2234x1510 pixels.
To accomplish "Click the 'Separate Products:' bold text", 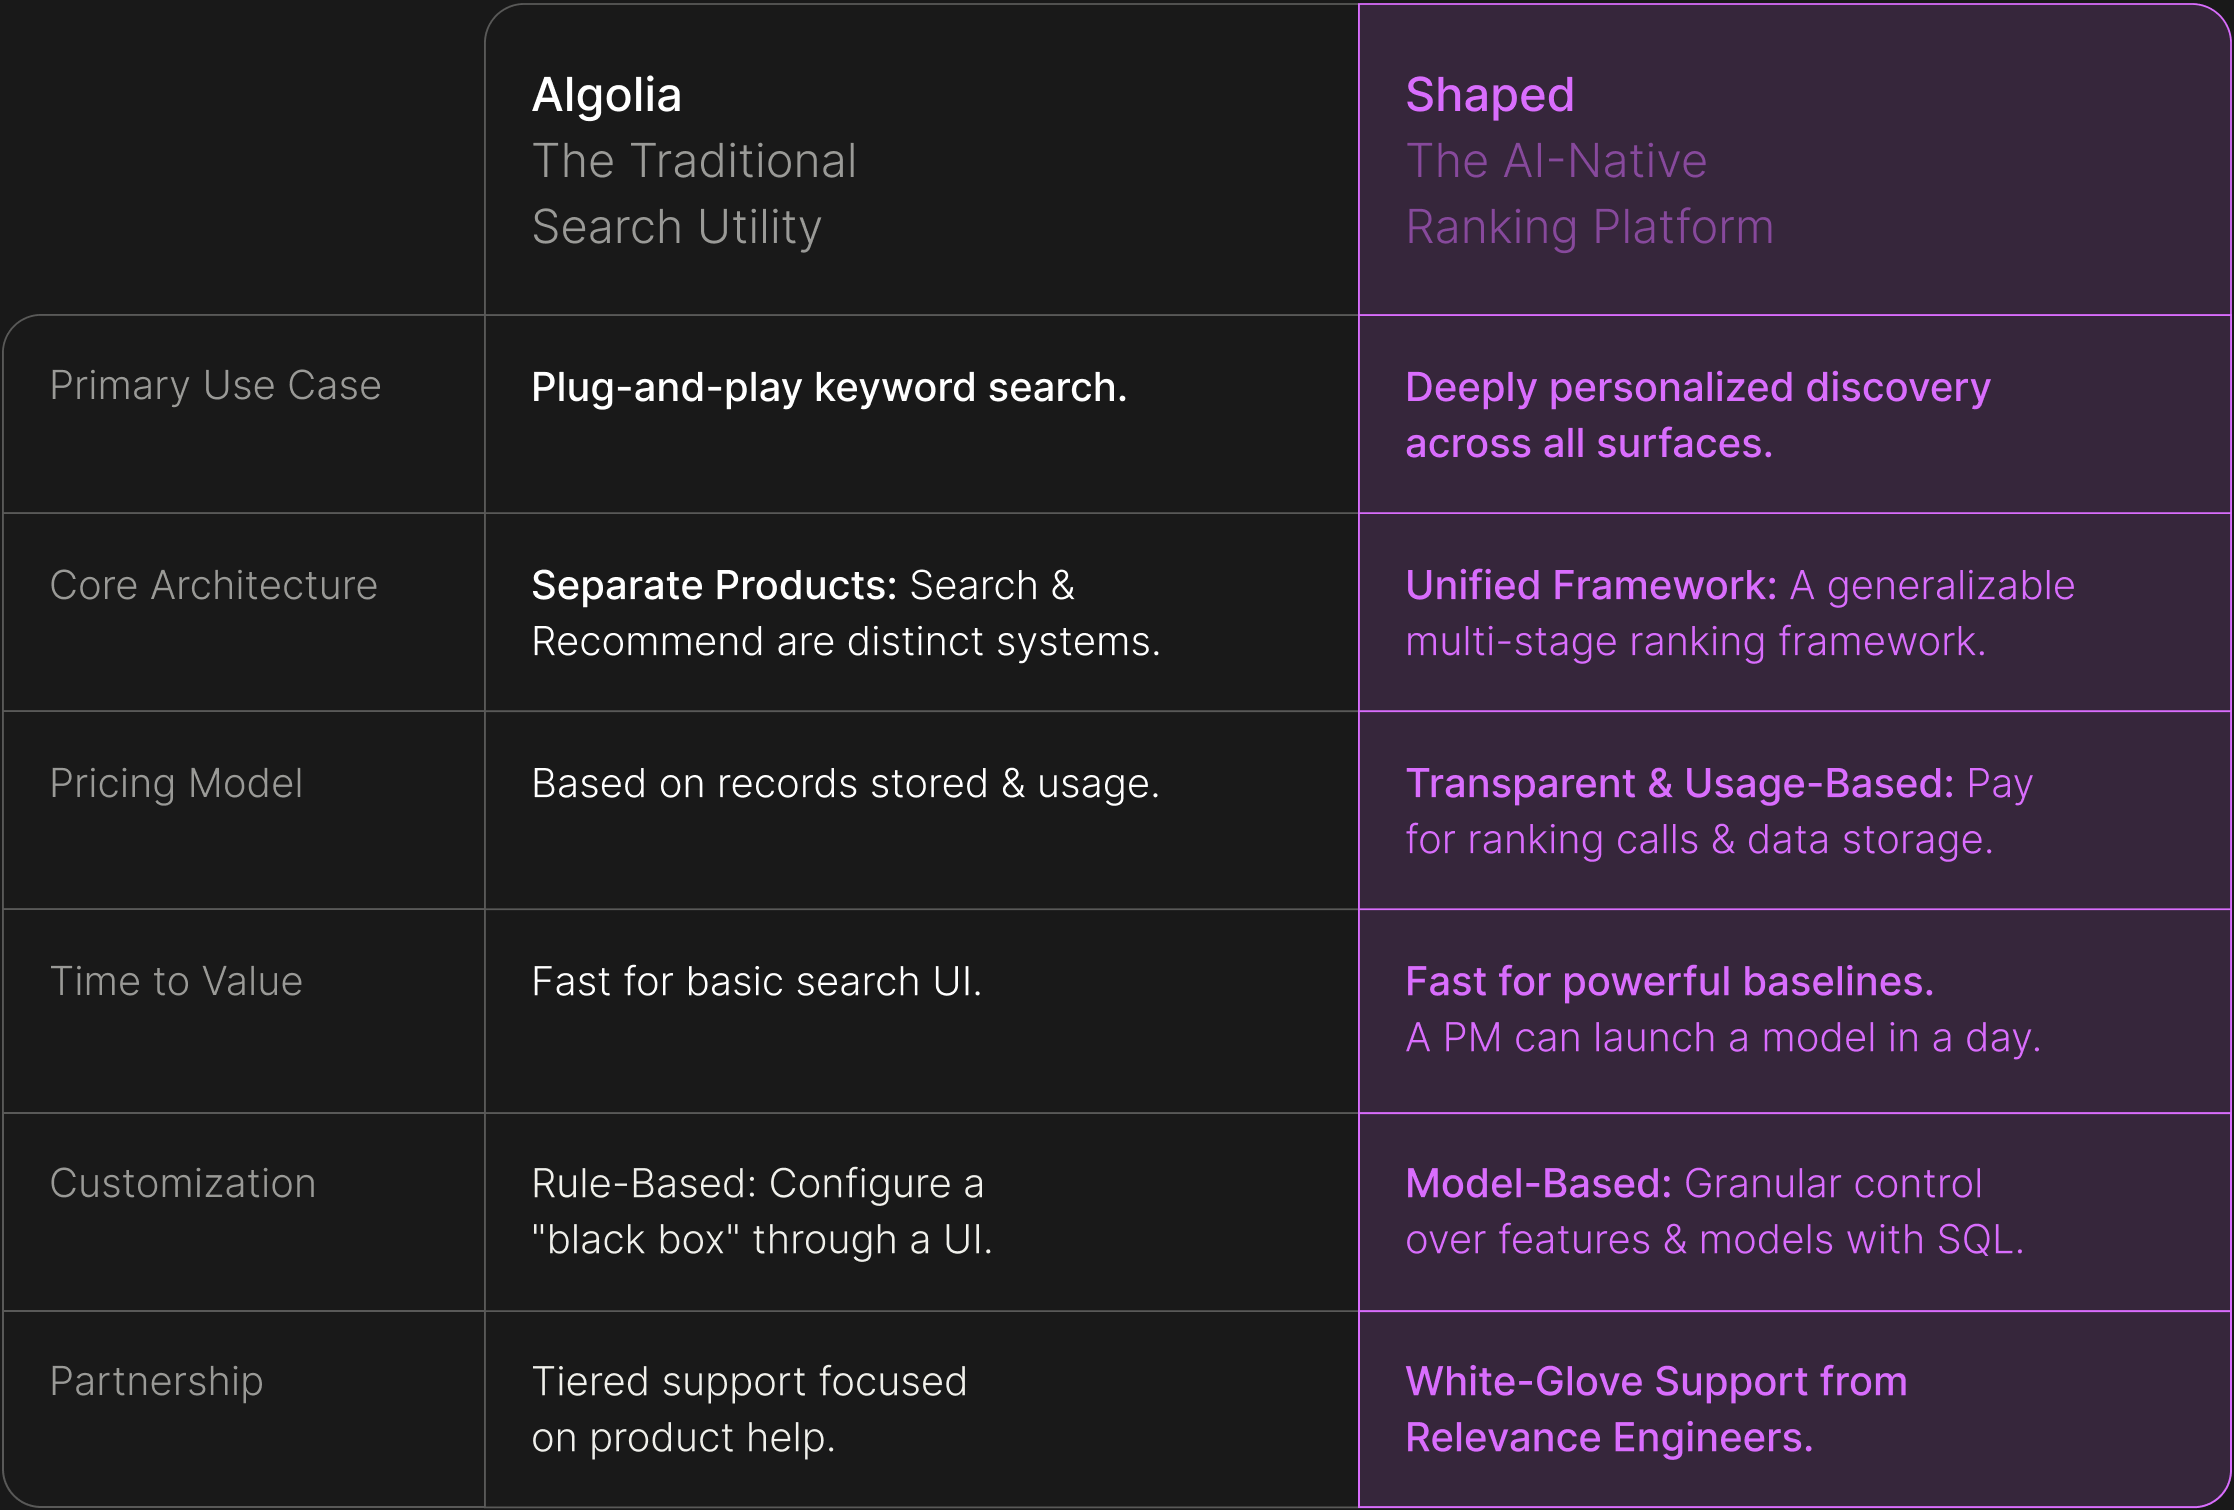I will (714, 585).
